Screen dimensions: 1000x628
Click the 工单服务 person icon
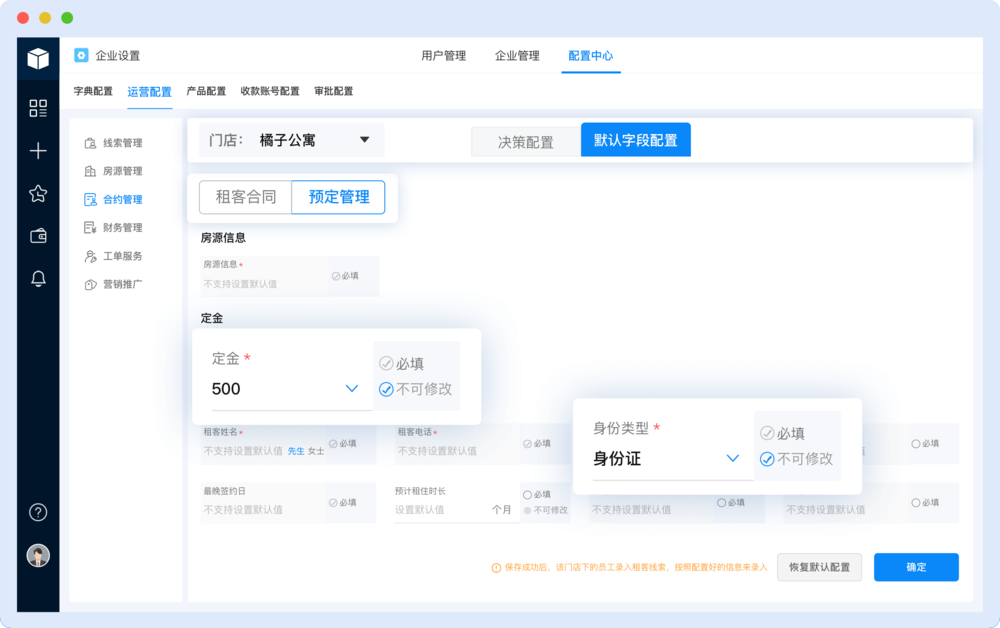click(90, 256)
